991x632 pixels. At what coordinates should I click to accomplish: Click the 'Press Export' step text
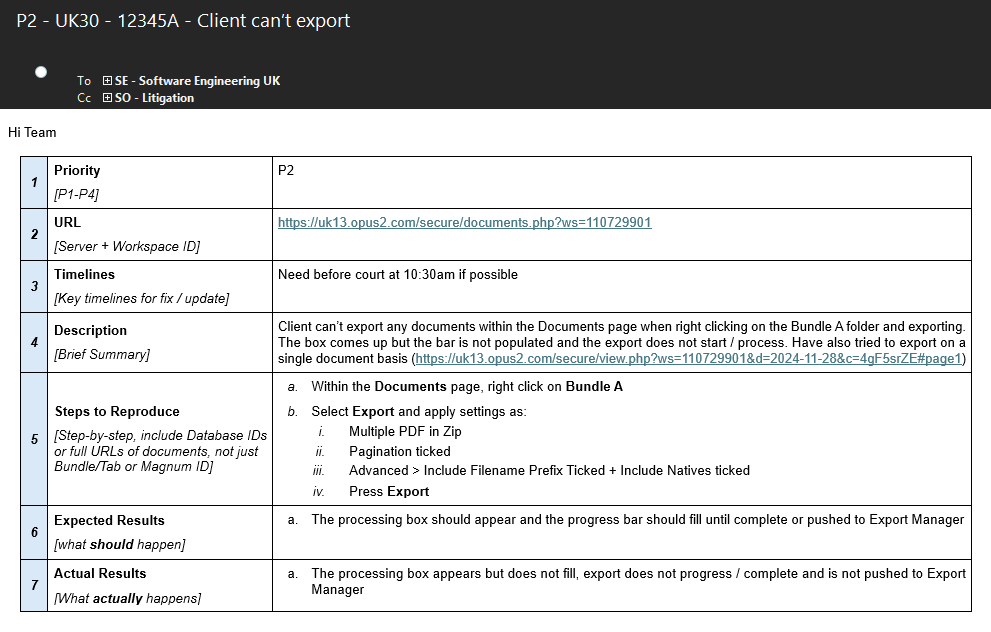[389, 491]
